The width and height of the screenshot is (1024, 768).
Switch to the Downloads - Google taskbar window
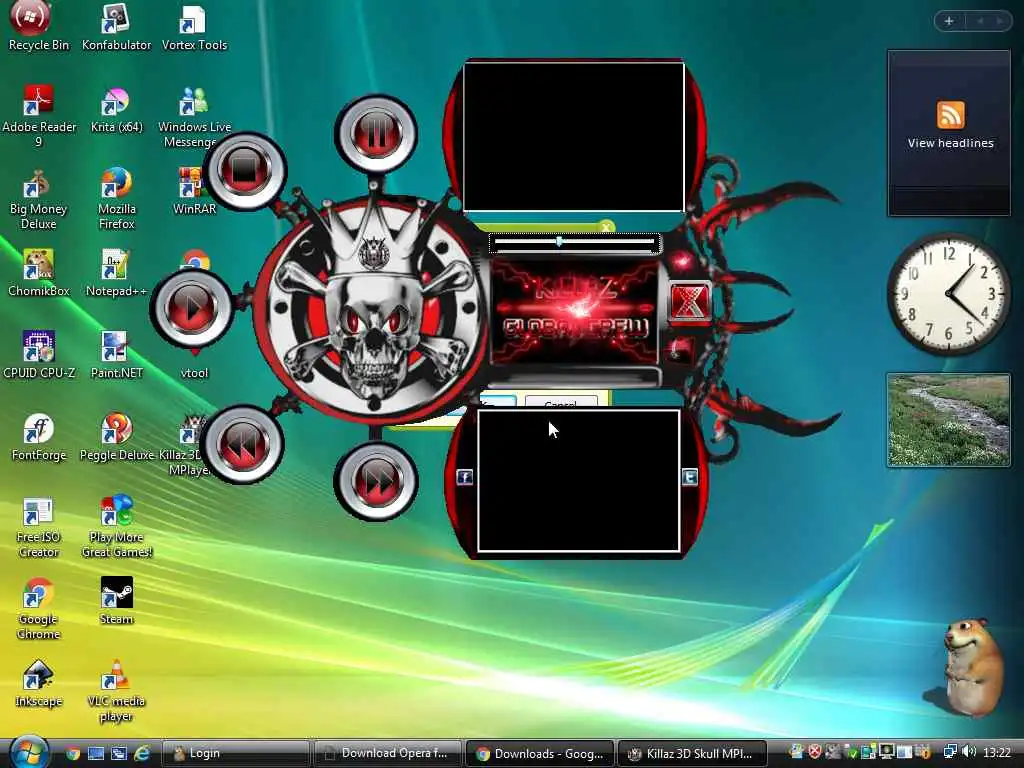coord(541,754)
